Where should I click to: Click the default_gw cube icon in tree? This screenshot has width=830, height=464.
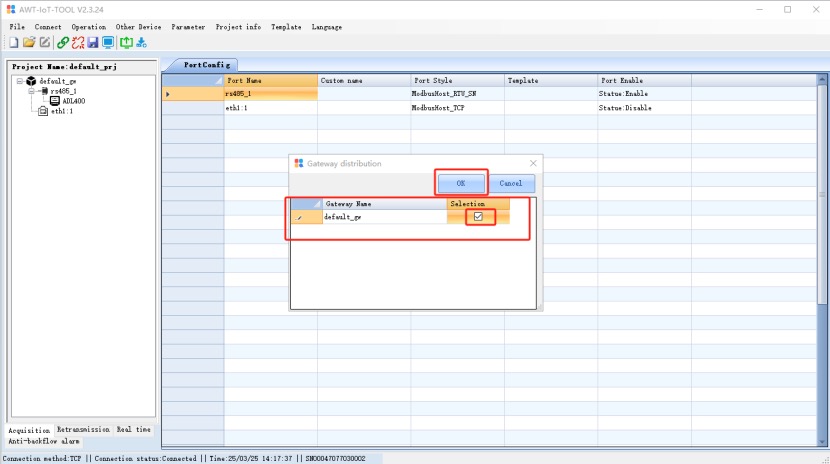pos(31,81)
